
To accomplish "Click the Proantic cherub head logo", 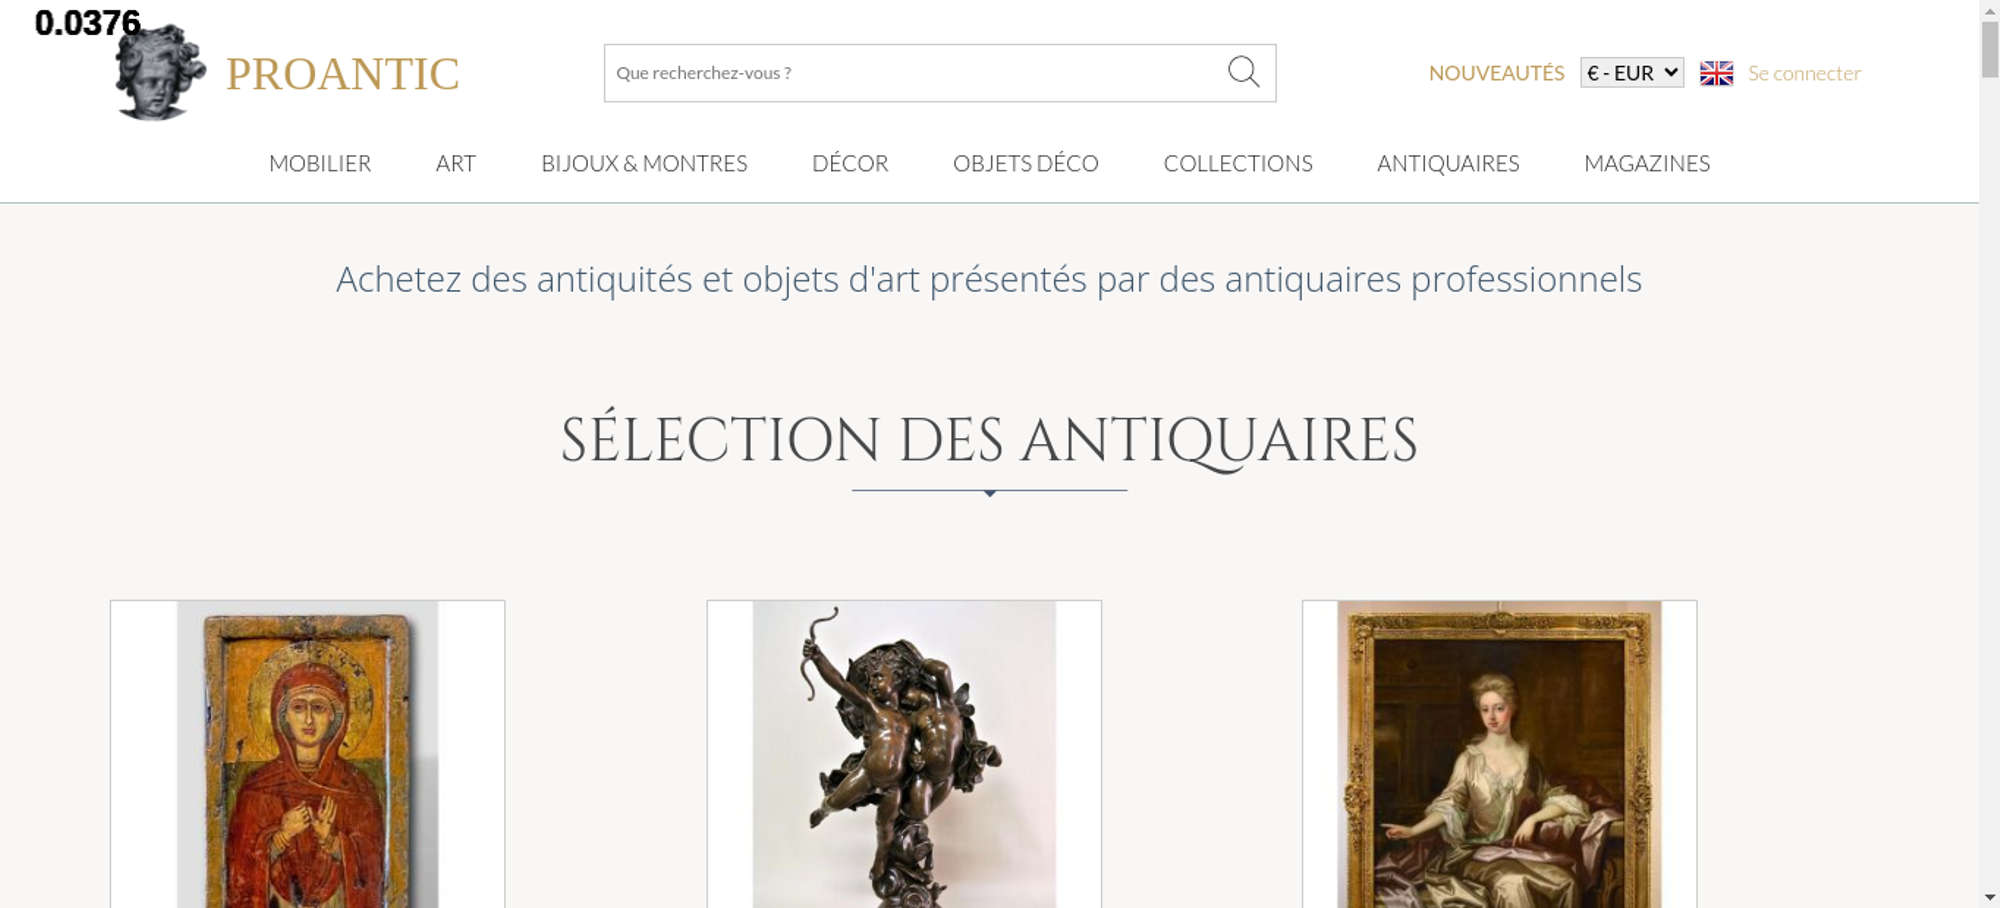I will 160,72.
